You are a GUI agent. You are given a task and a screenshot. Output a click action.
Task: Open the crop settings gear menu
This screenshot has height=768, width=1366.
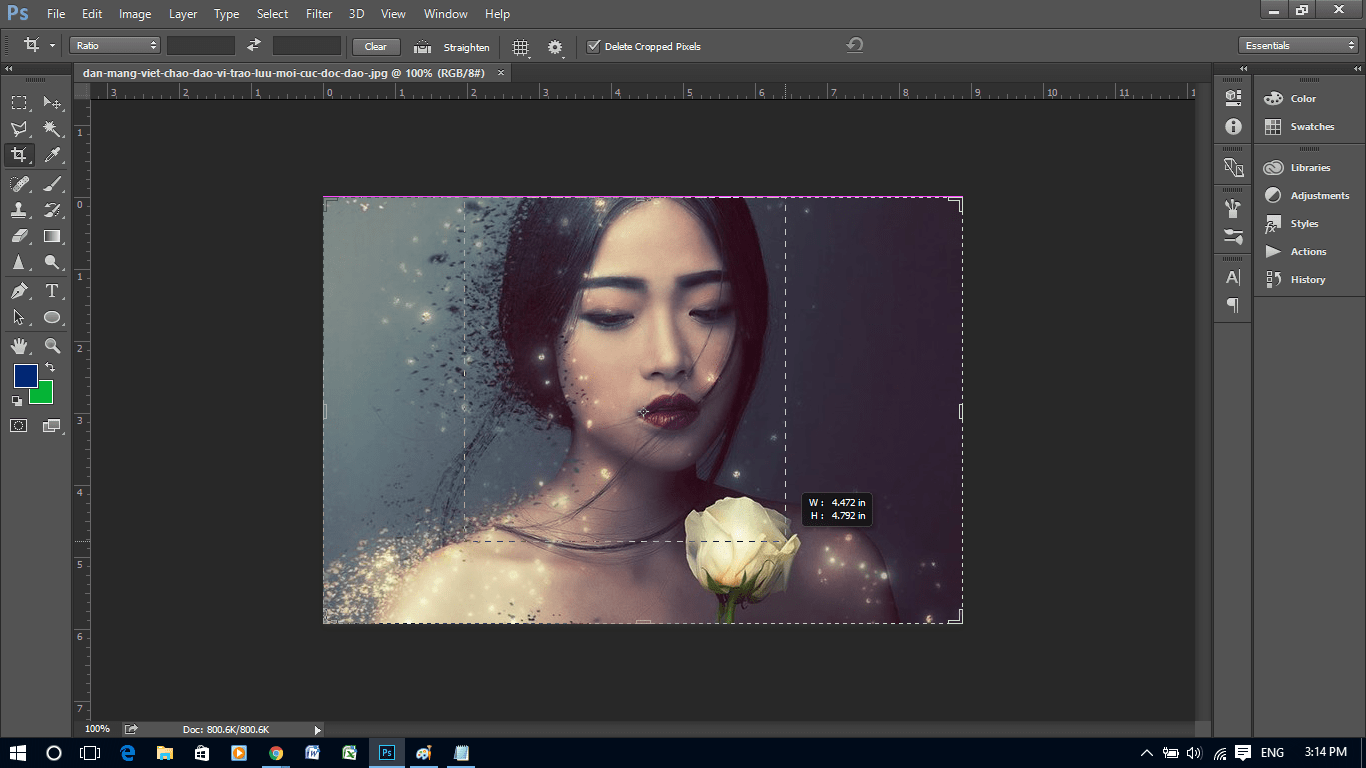[x=555, y=47]
